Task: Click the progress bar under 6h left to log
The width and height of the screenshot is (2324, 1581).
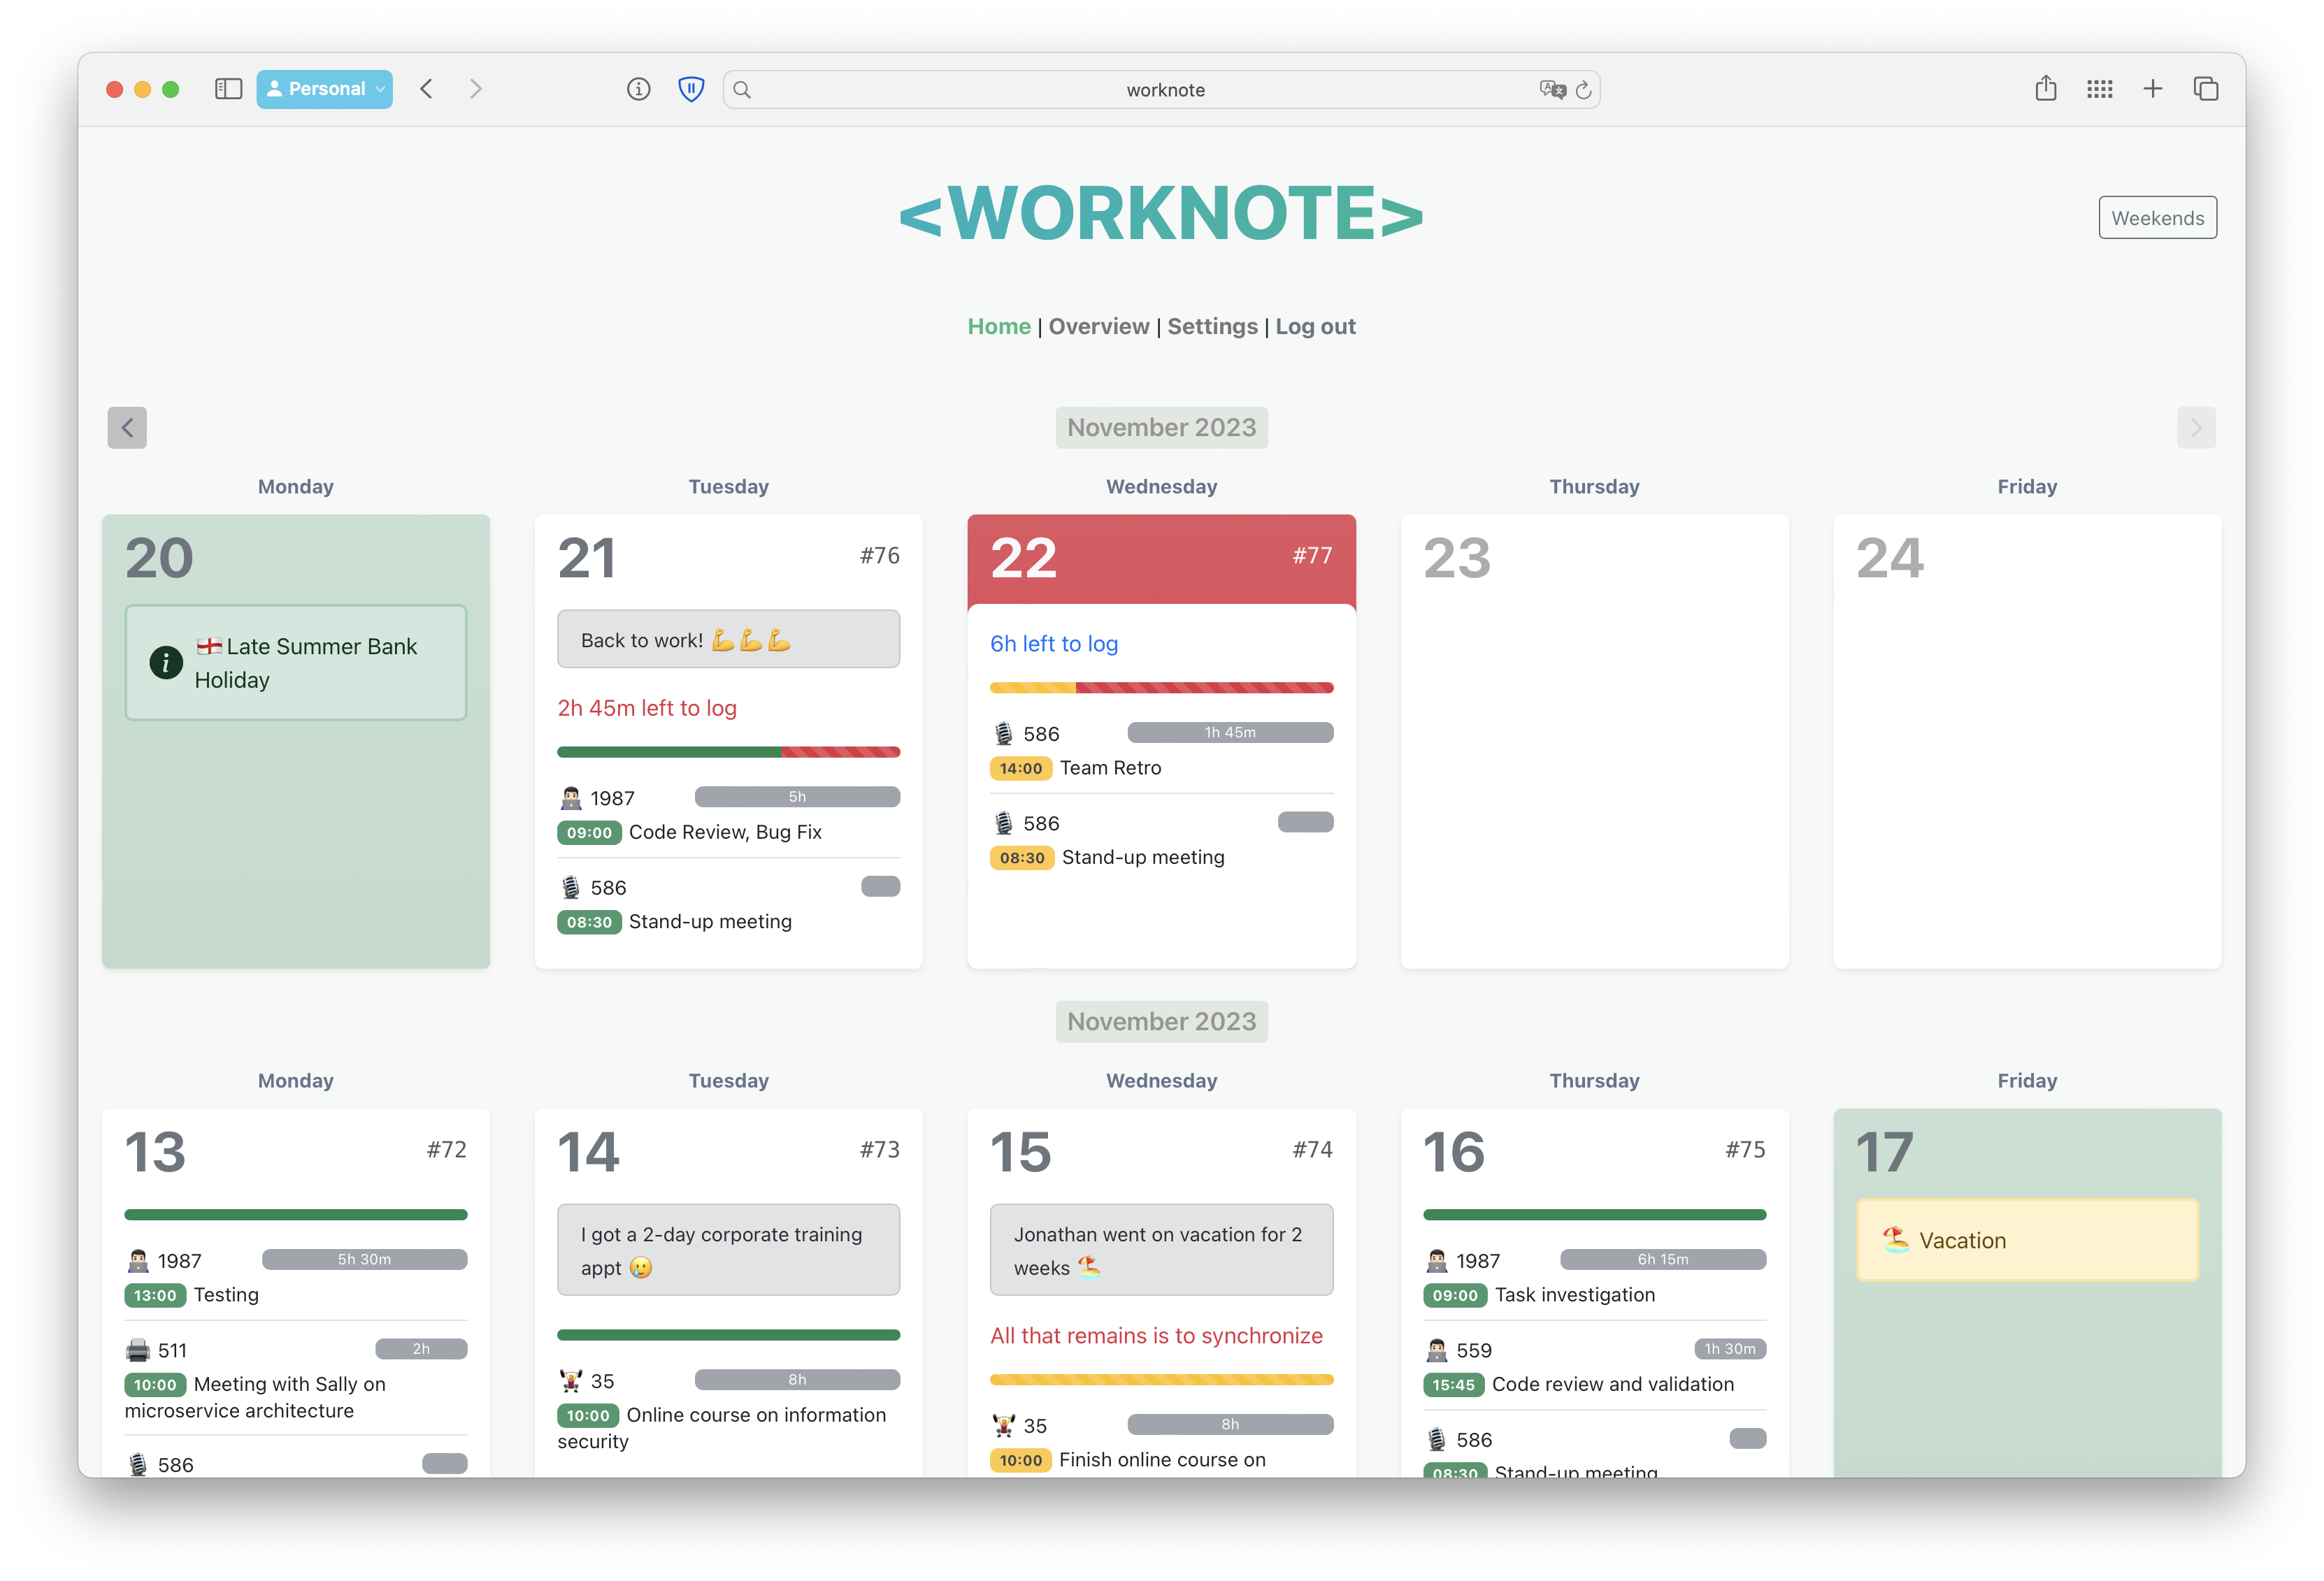Action: click(1161, 688)
